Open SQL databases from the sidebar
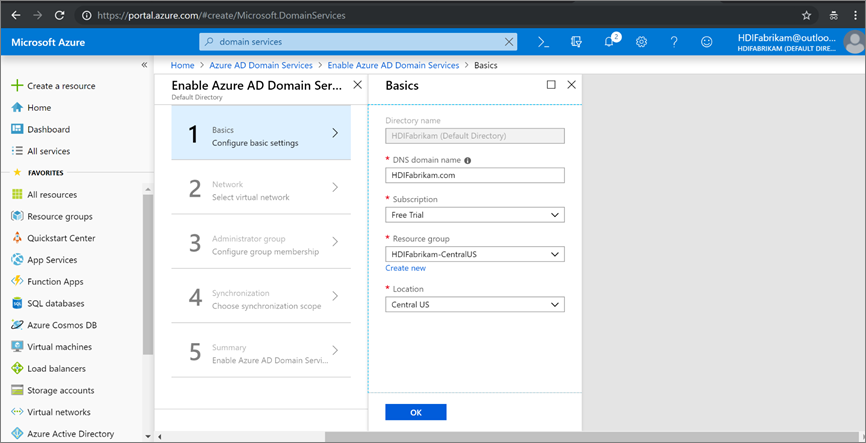Image resolution: width=866 pixels, height=443 pixels. click(55, 303)
